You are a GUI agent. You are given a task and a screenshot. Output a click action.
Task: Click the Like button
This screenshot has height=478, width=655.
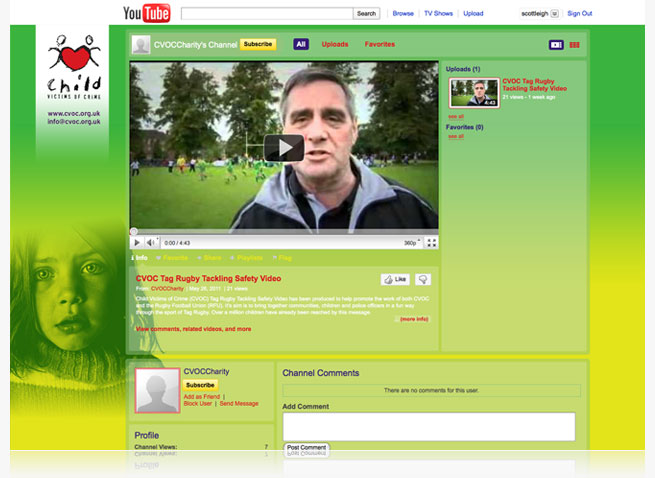click(395, 279)
